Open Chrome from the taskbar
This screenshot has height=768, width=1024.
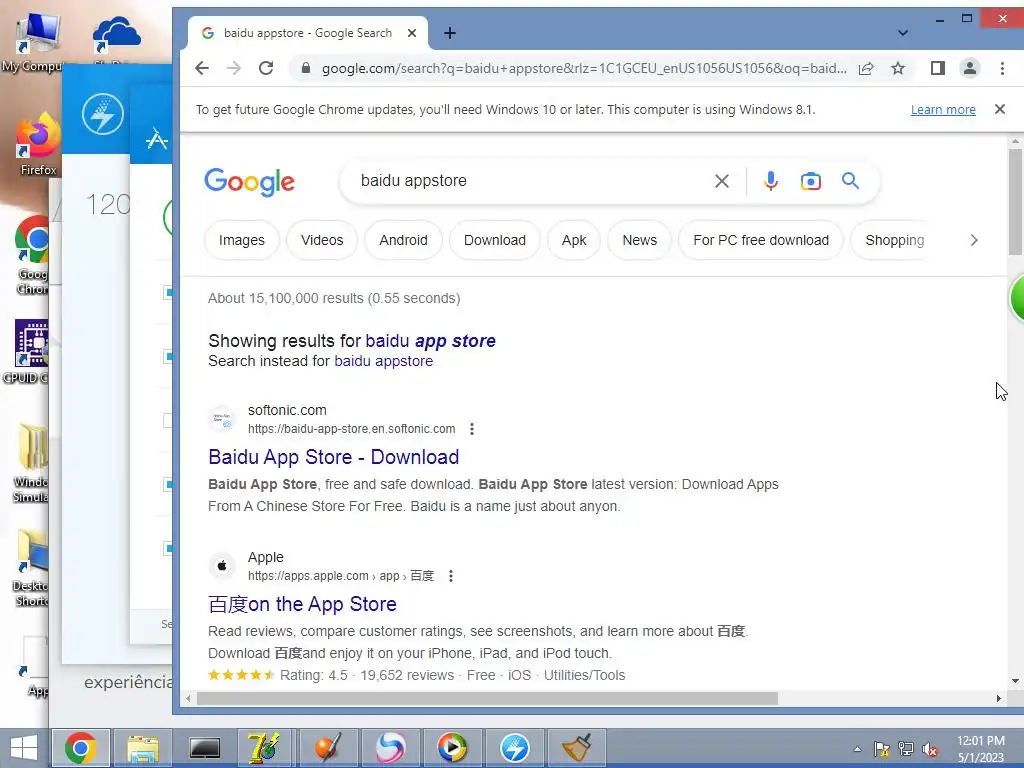coord(80,748)
